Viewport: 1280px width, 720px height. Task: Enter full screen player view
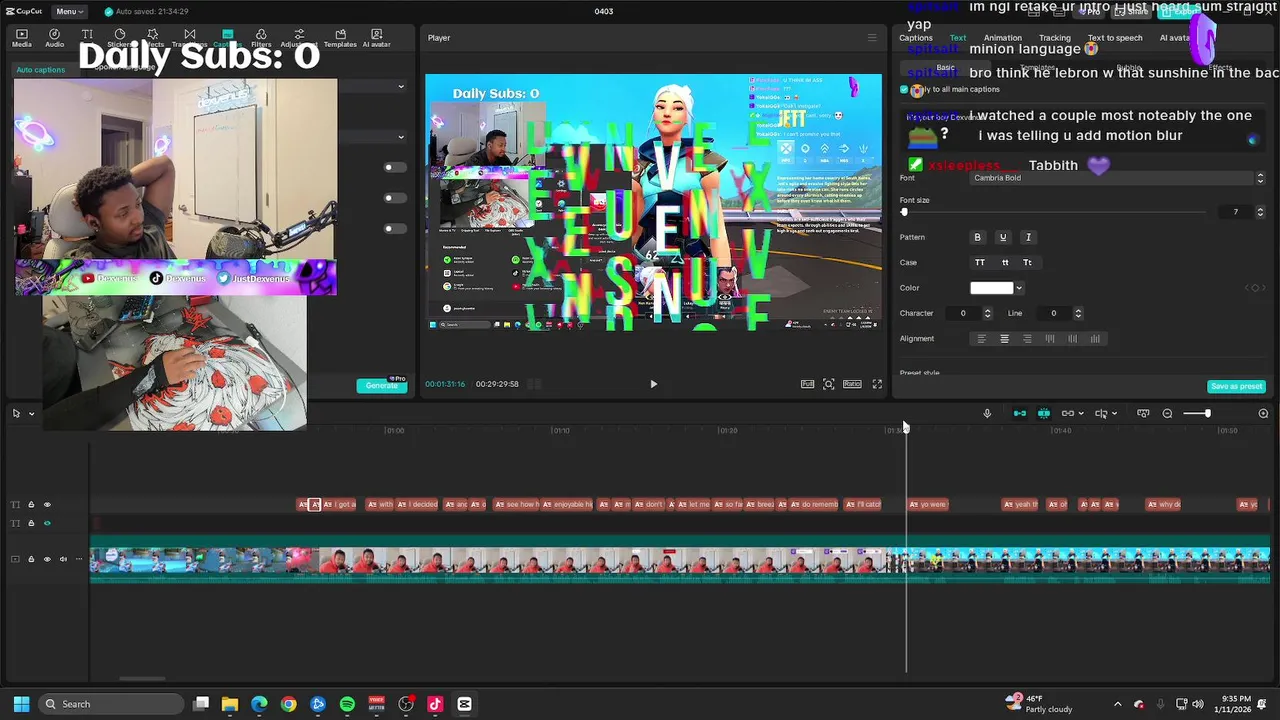pos(877,384)
